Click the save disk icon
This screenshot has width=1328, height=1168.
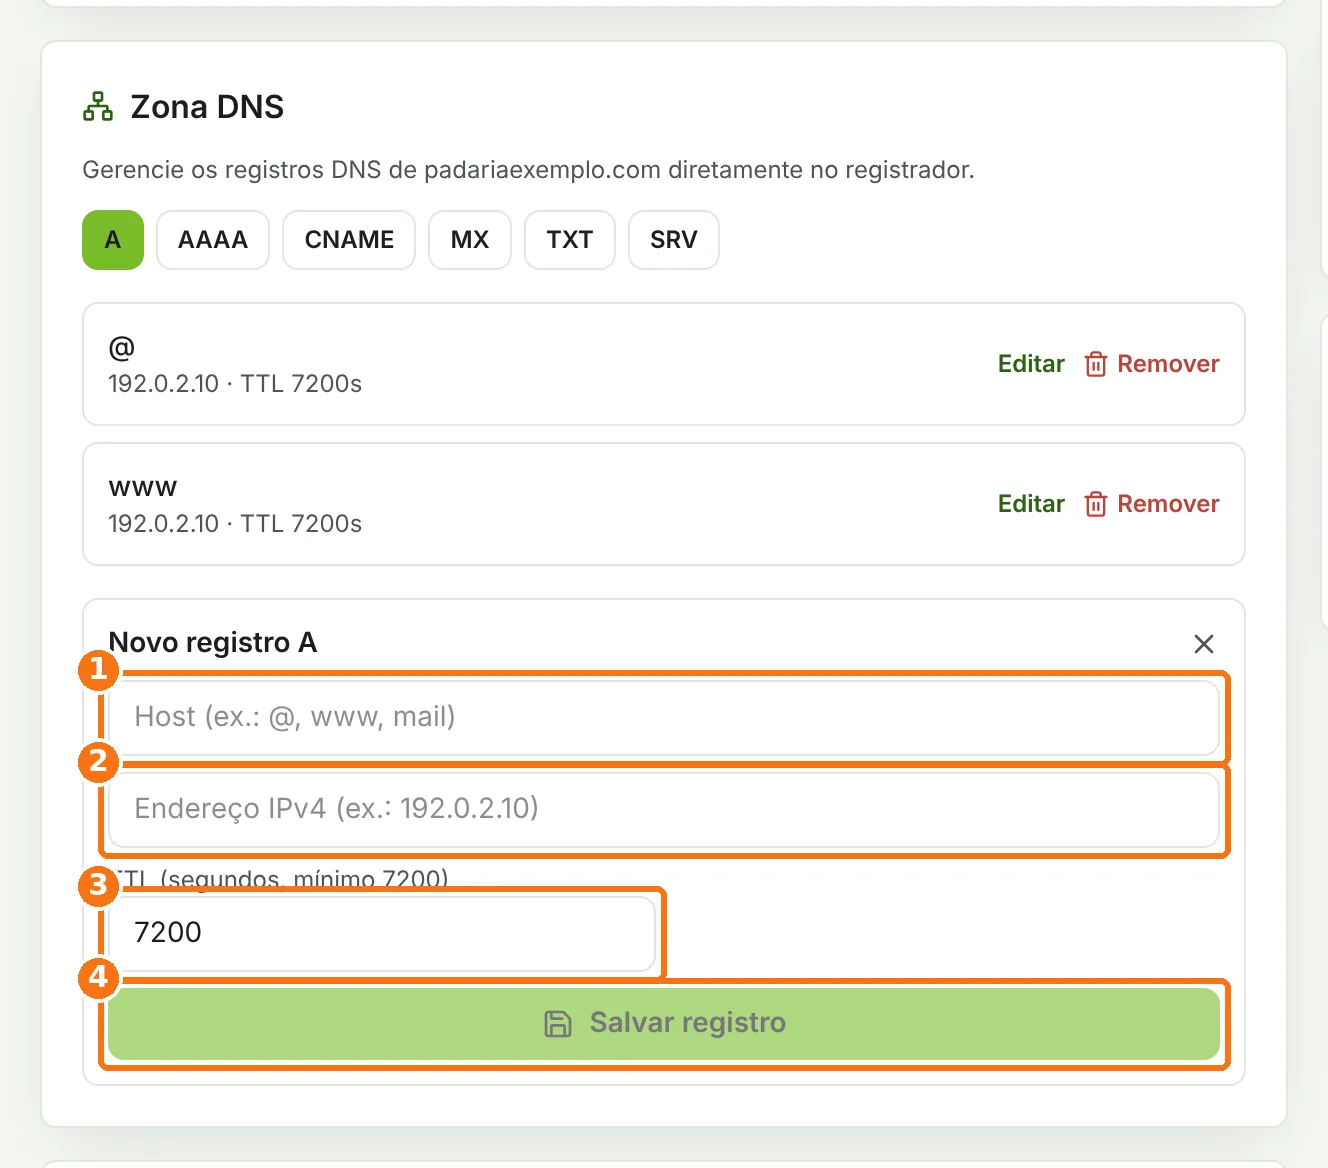point(558,1023)
